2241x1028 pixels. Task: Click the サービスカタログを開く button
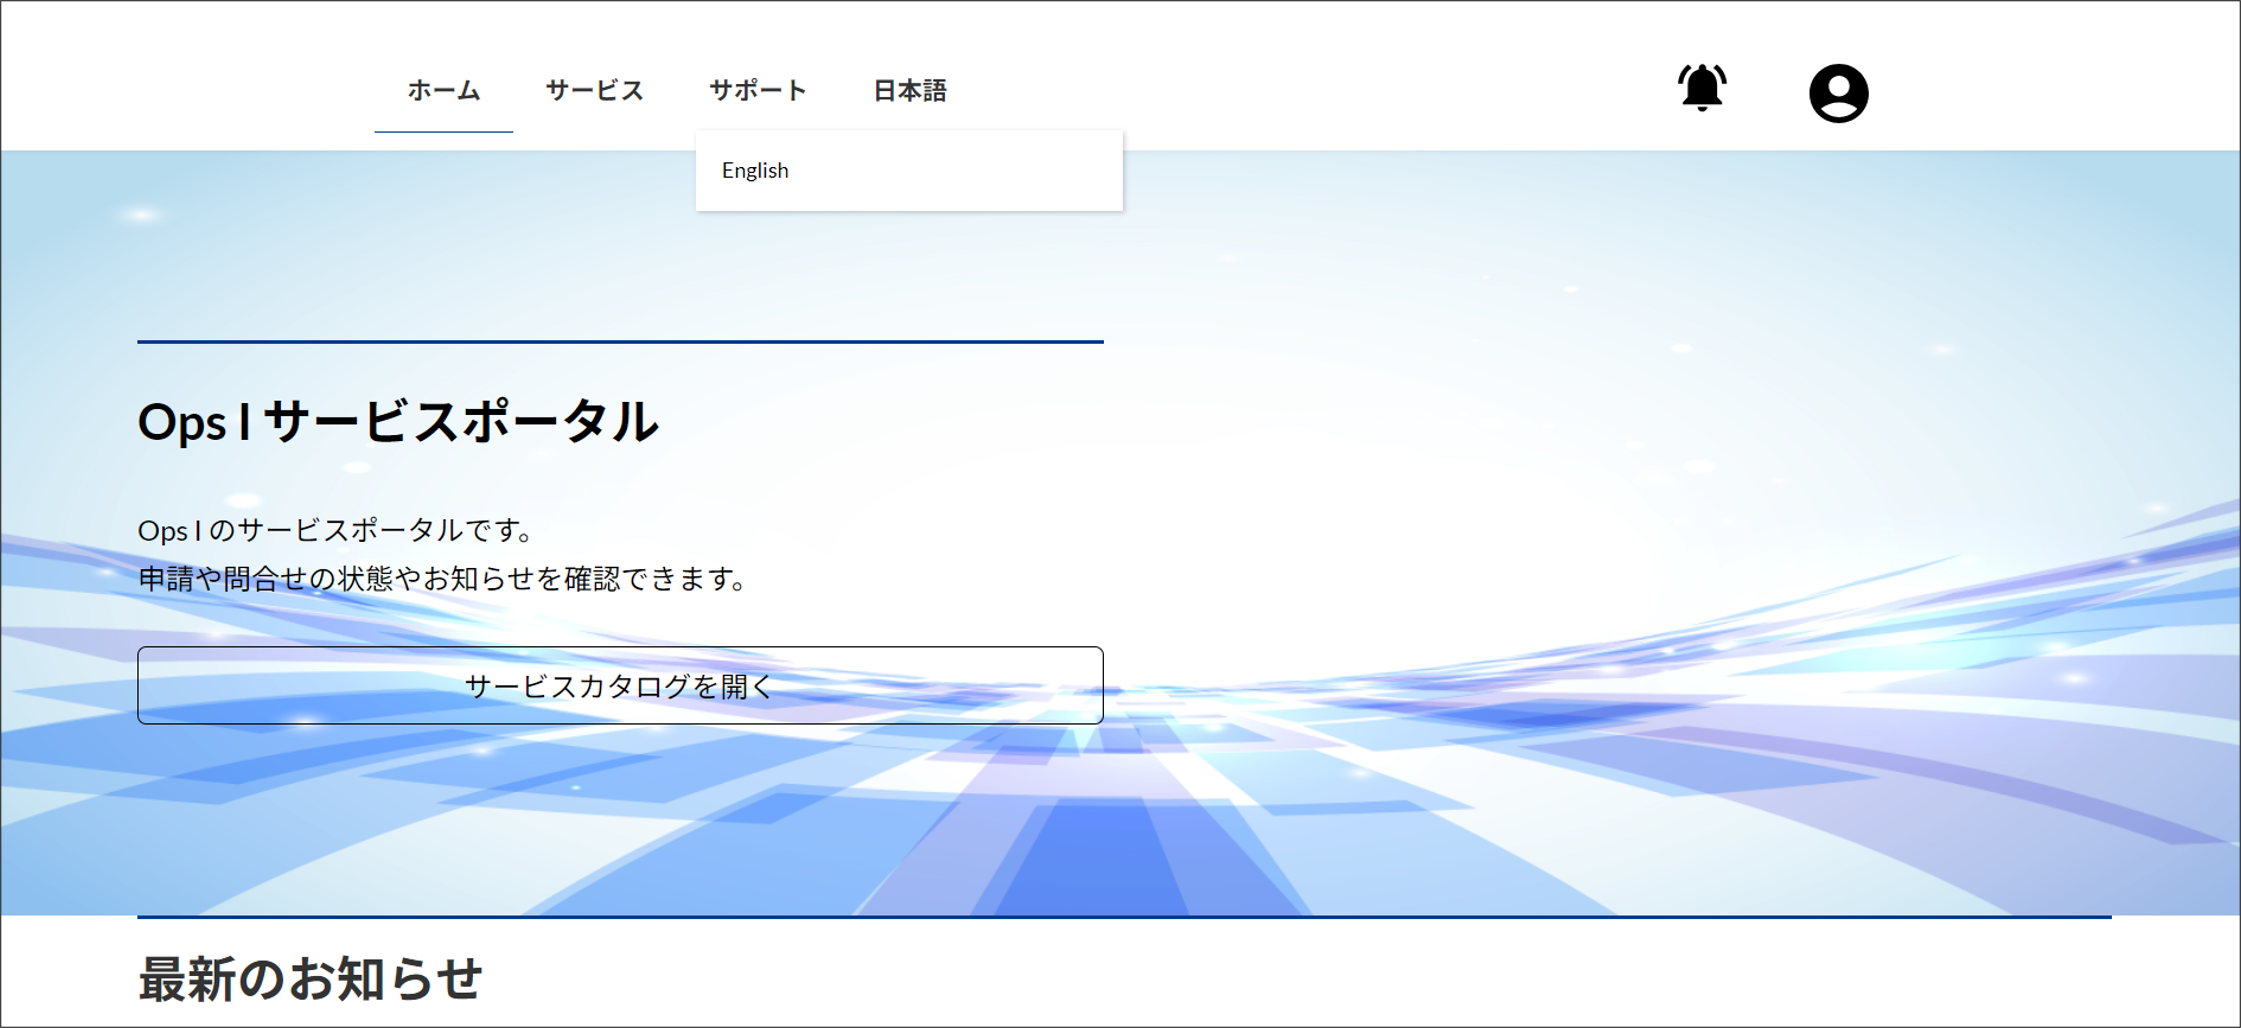[x=620, y=685]
